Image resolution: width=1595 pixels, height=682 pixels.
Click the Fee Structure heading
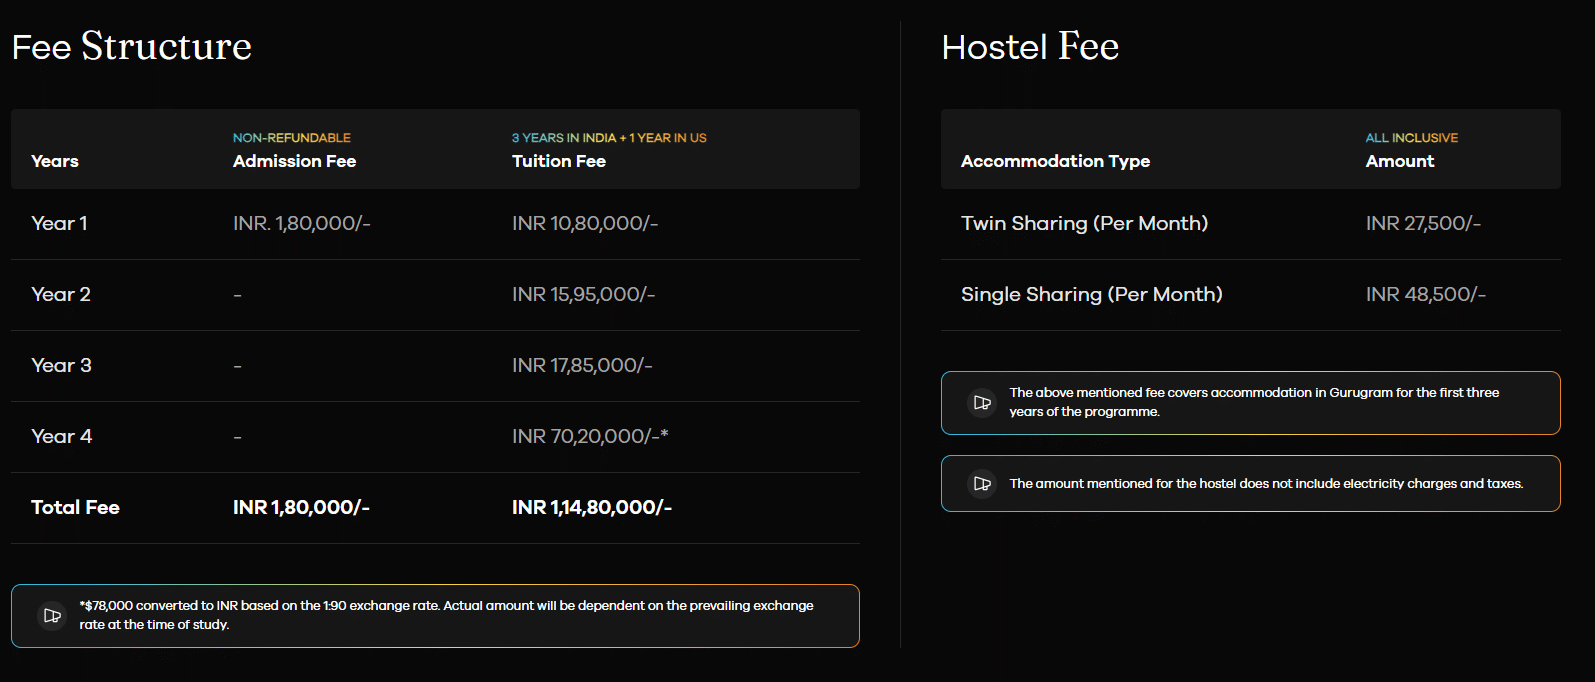[131, 47]
